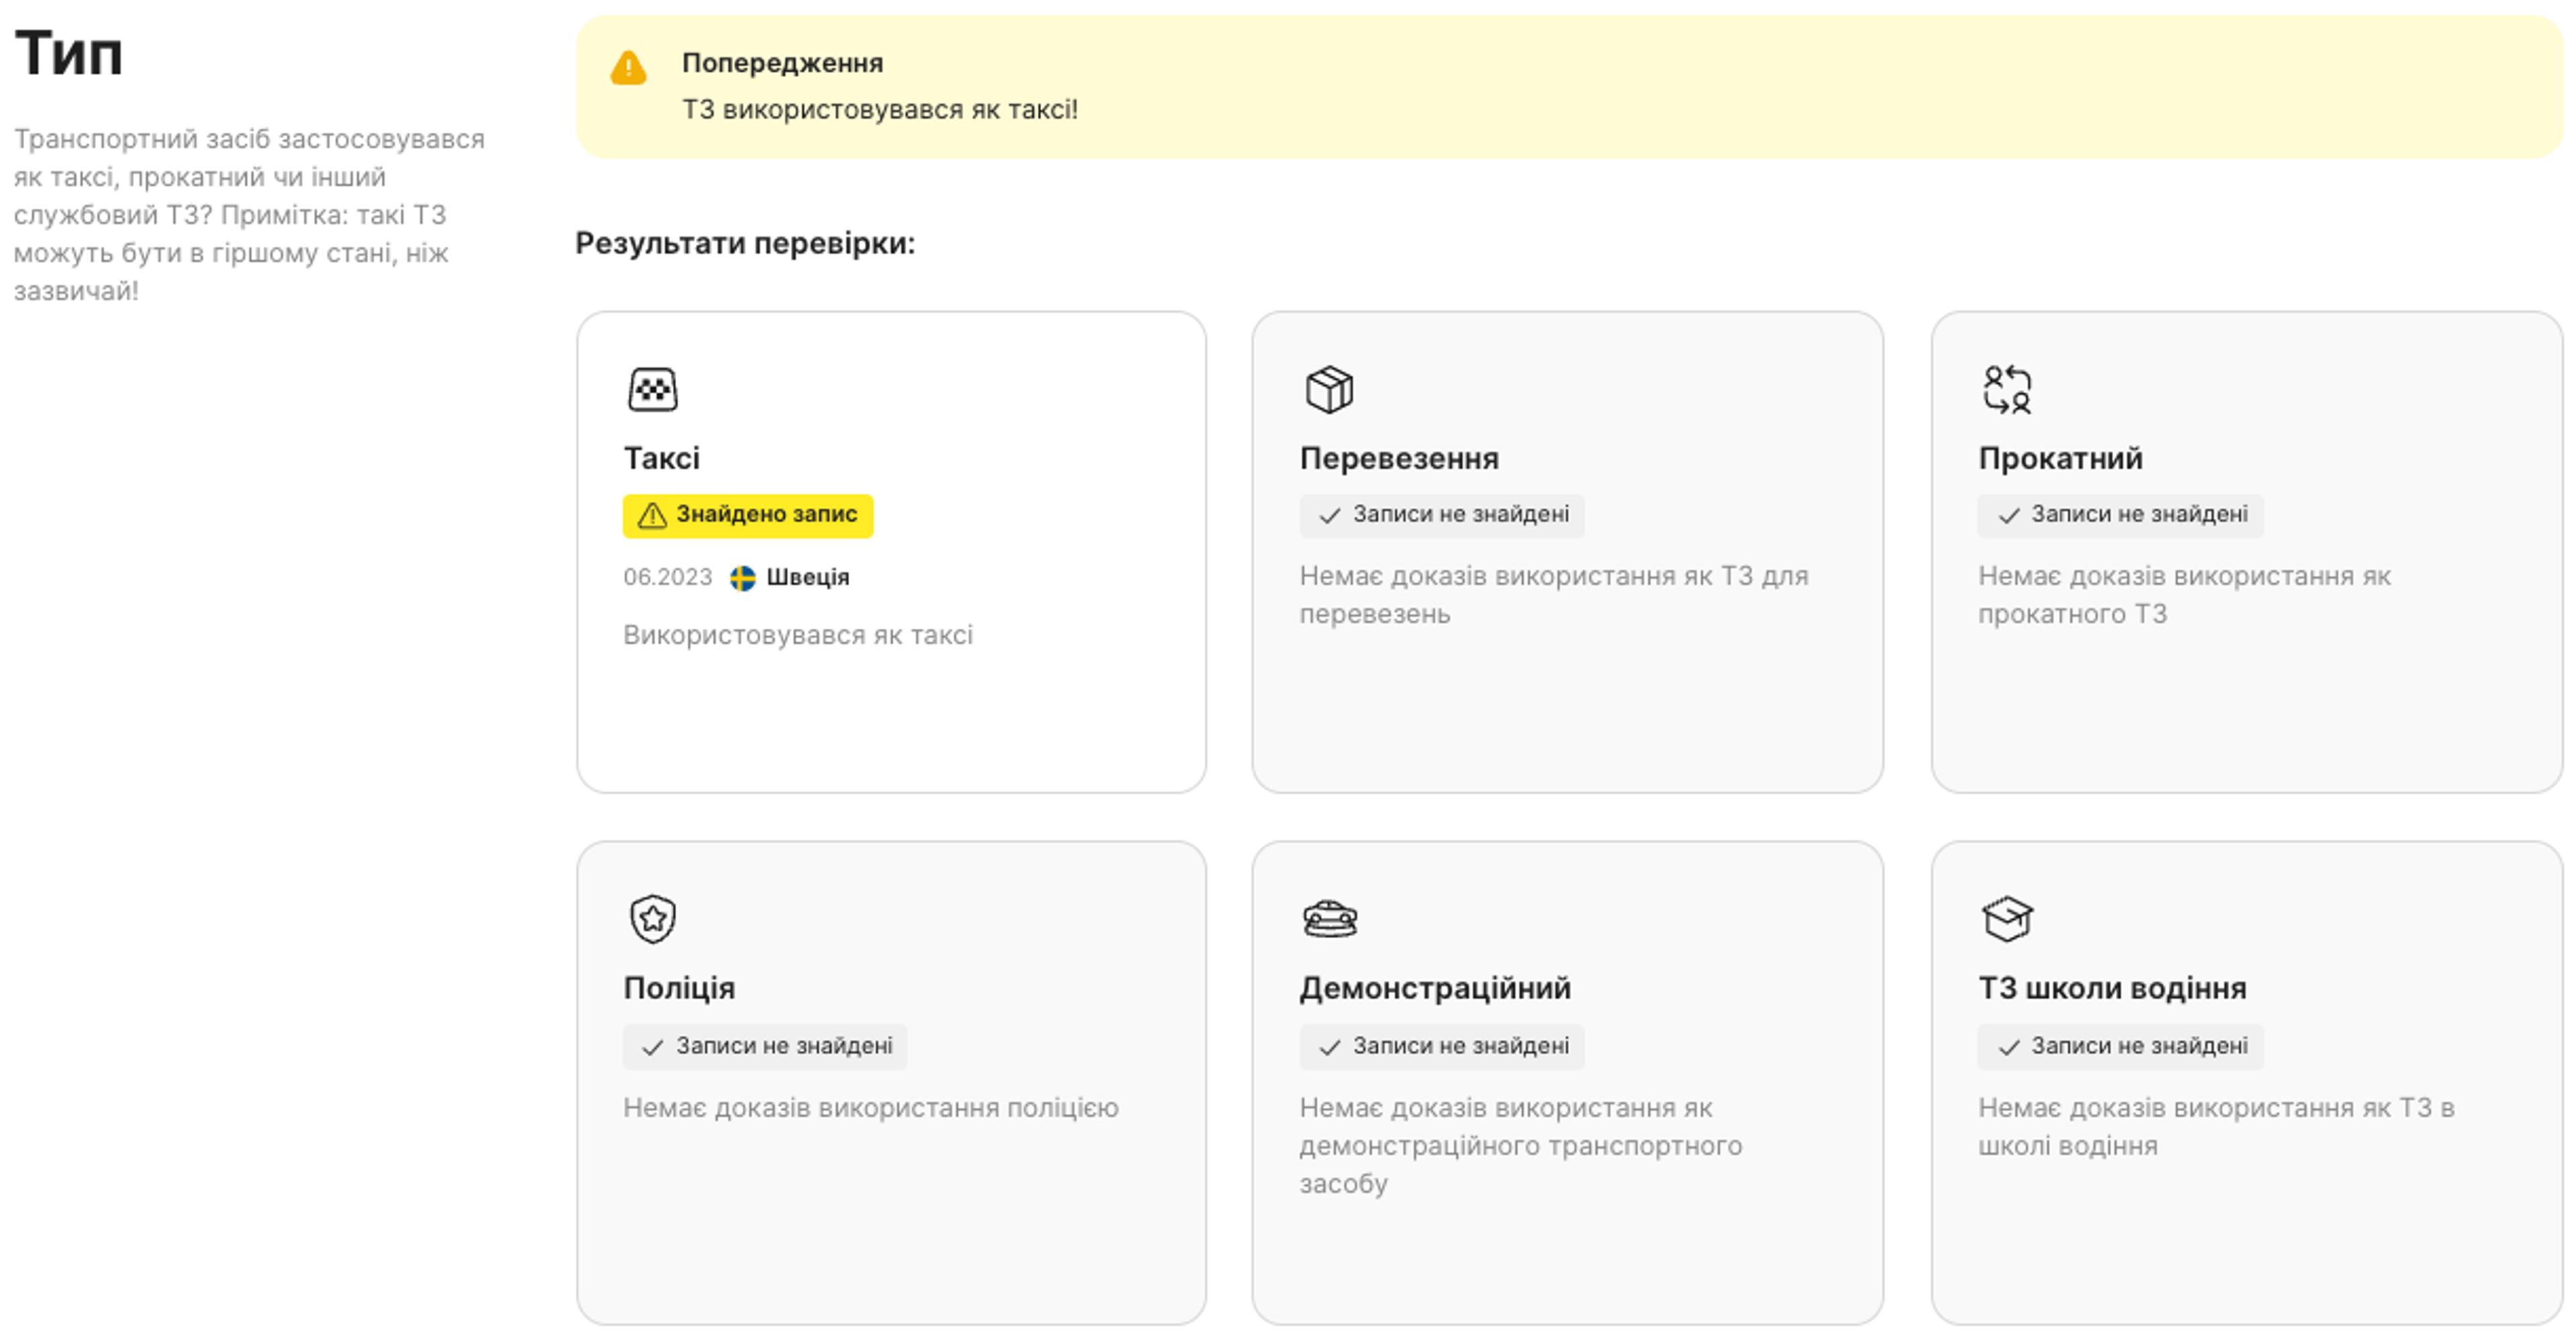Click the taxi checker icon
Screen dimensions: 2576x1336
click(x=652, y=389)
